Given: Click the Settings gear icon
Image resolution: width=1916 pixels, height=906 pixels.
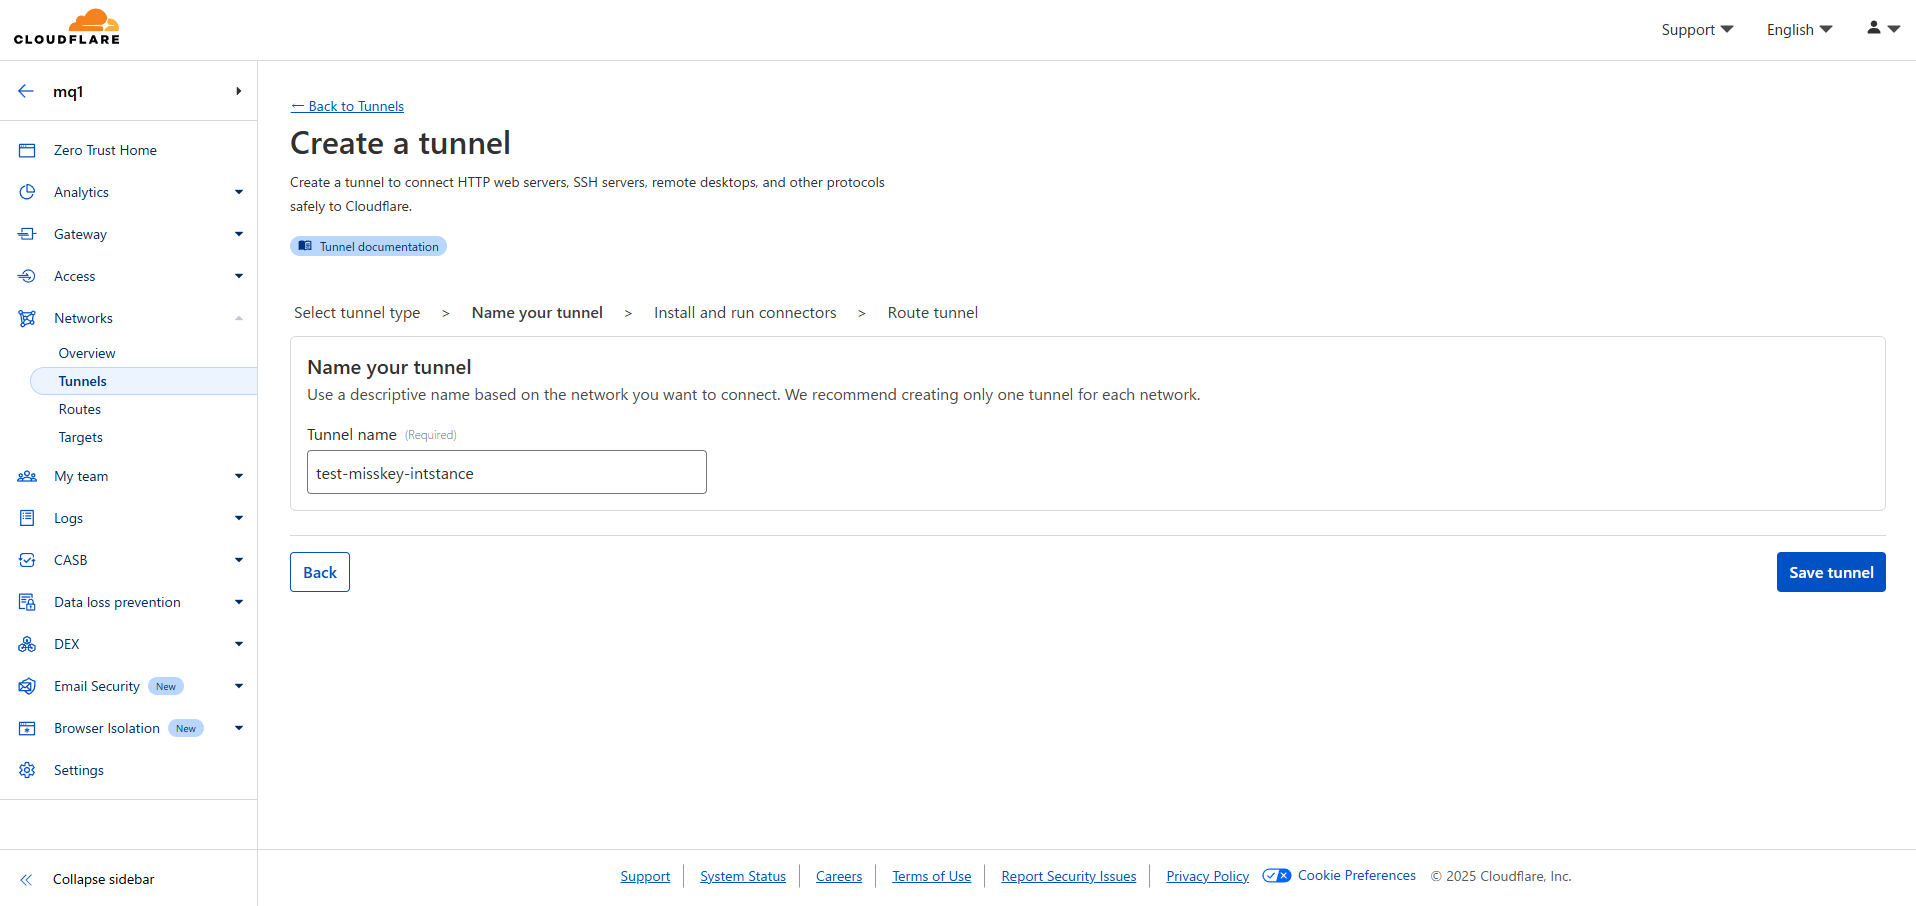Looking at the screenshot, I should (27, 770).
